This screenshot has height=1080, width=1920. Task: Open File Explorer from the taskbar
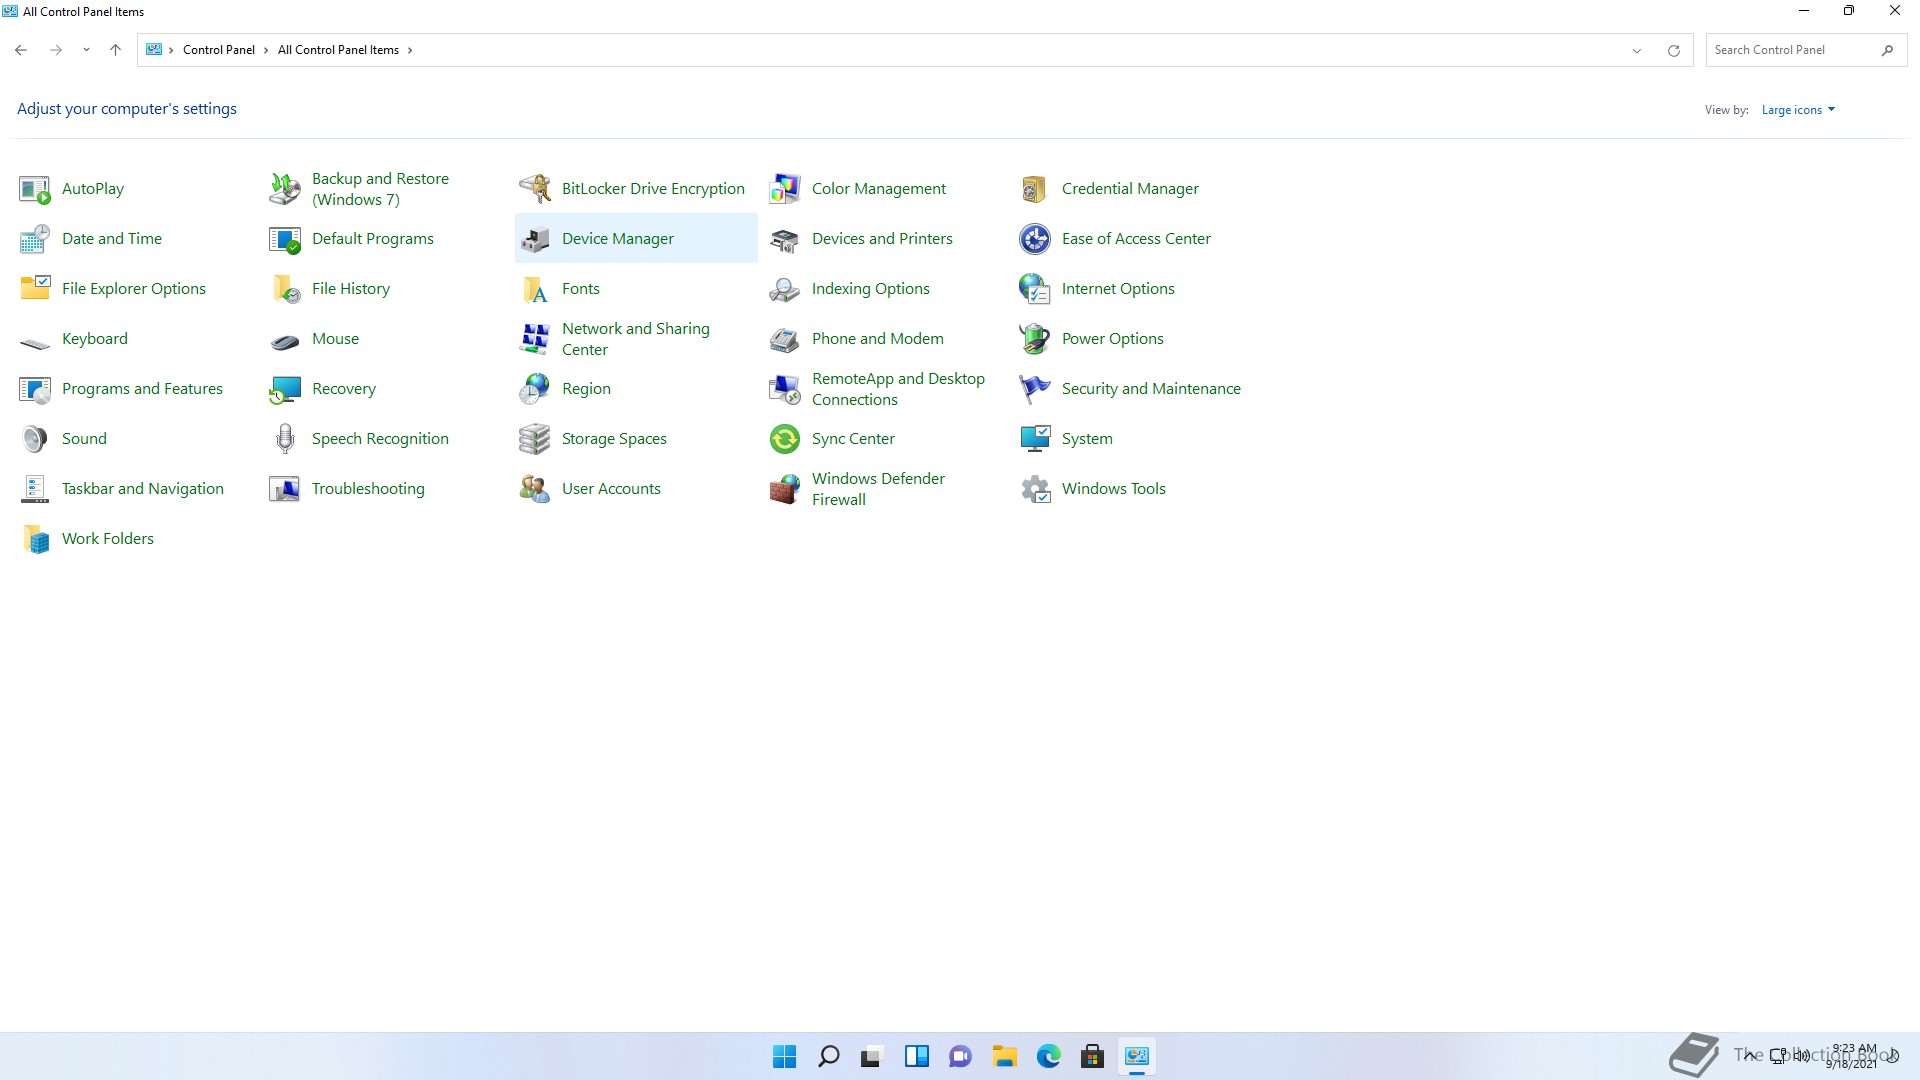click(x=1005, y=1056)
